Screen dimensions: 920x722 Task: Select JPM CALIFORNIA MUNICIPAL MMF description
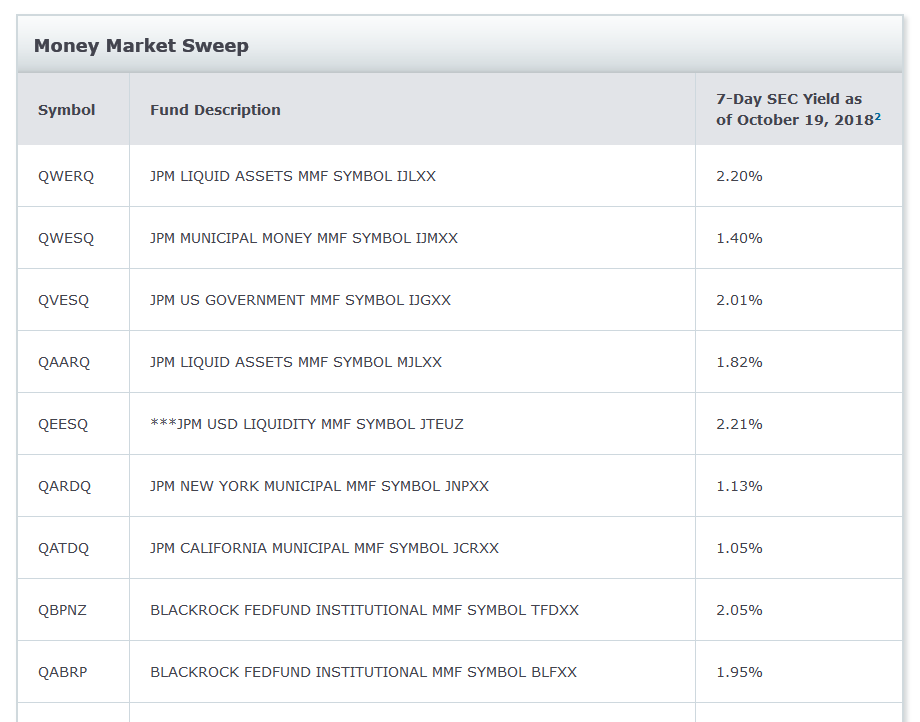[x=324, y=548]
